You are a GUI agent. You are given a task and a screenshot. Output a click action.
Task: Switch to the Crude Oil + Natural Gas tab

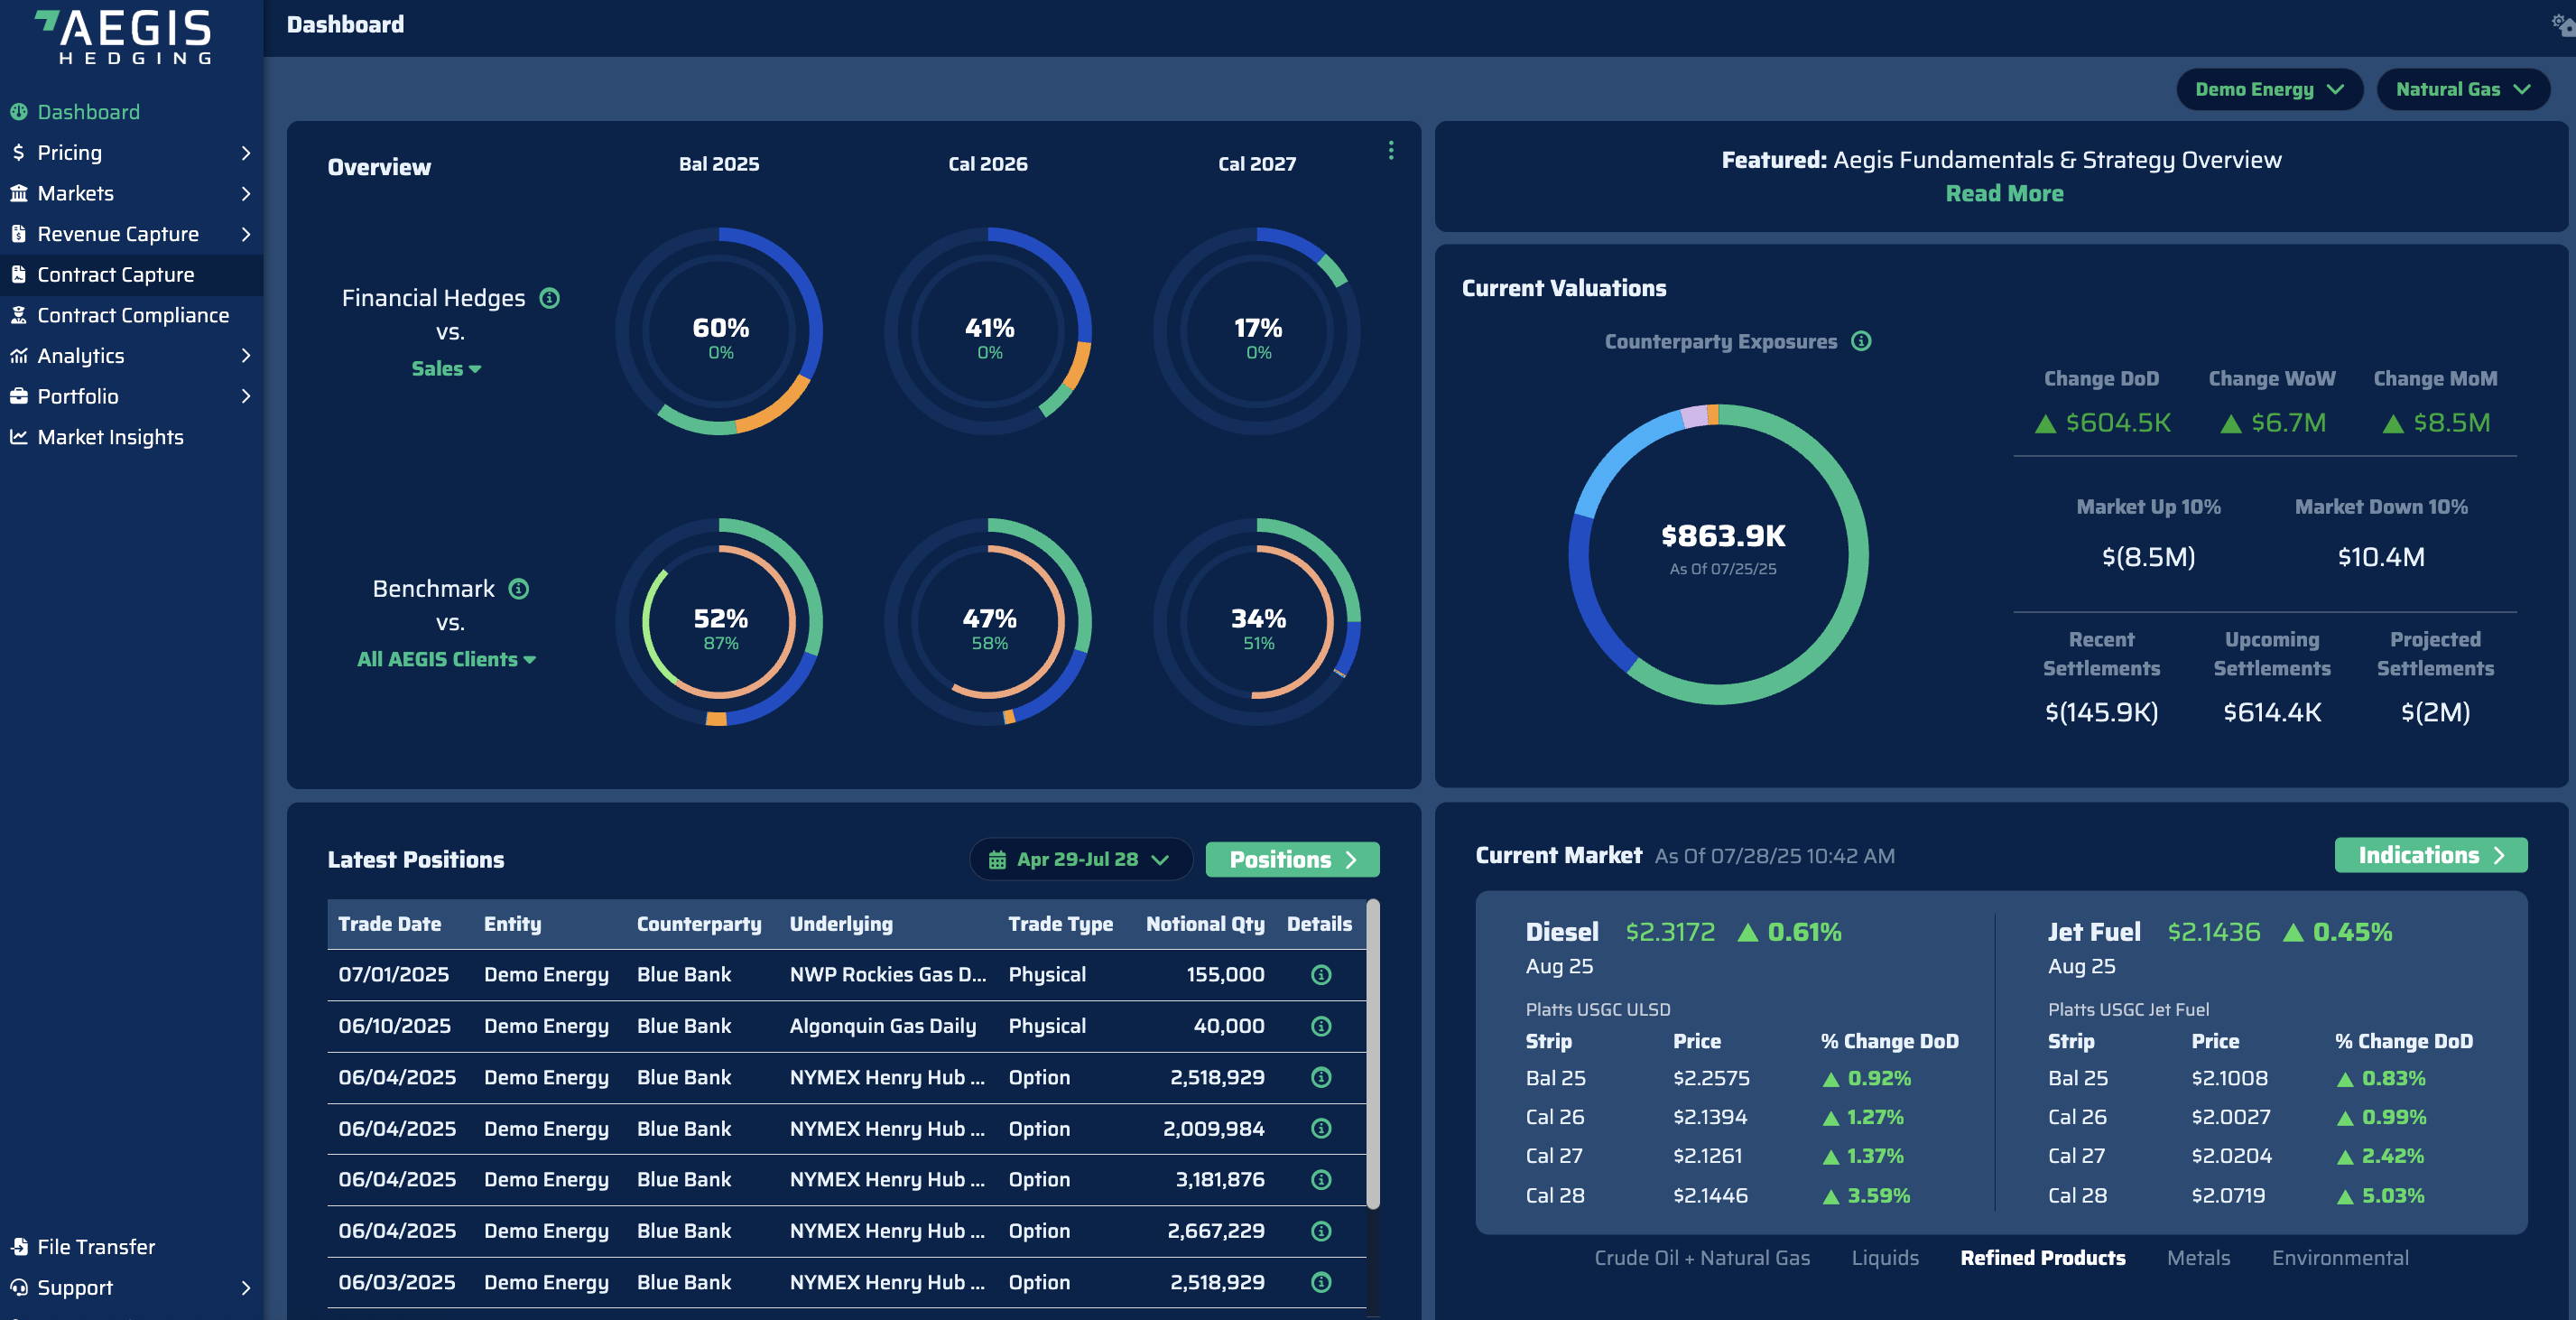[1701, 1258]
